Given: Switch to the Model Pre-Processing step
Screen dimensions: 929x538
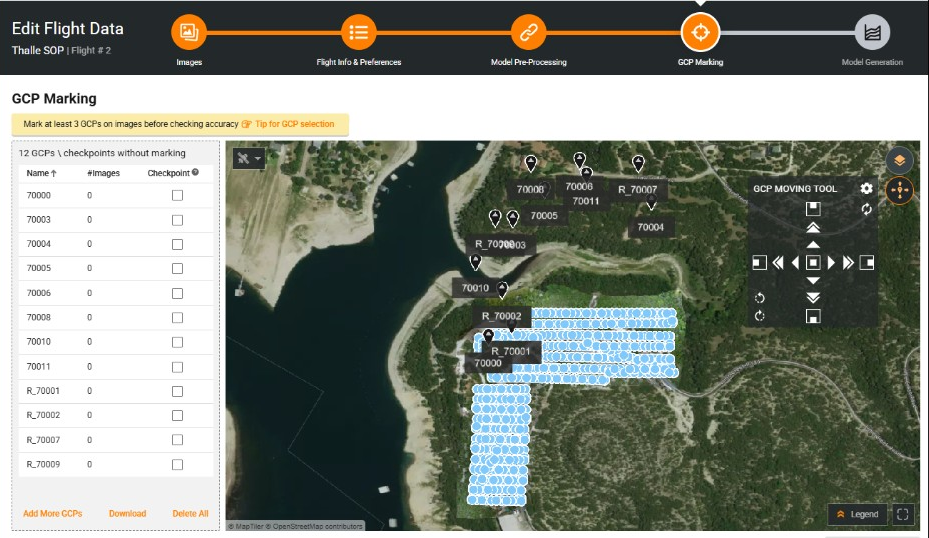Looking at the screenshot, I should pos(528,32).
